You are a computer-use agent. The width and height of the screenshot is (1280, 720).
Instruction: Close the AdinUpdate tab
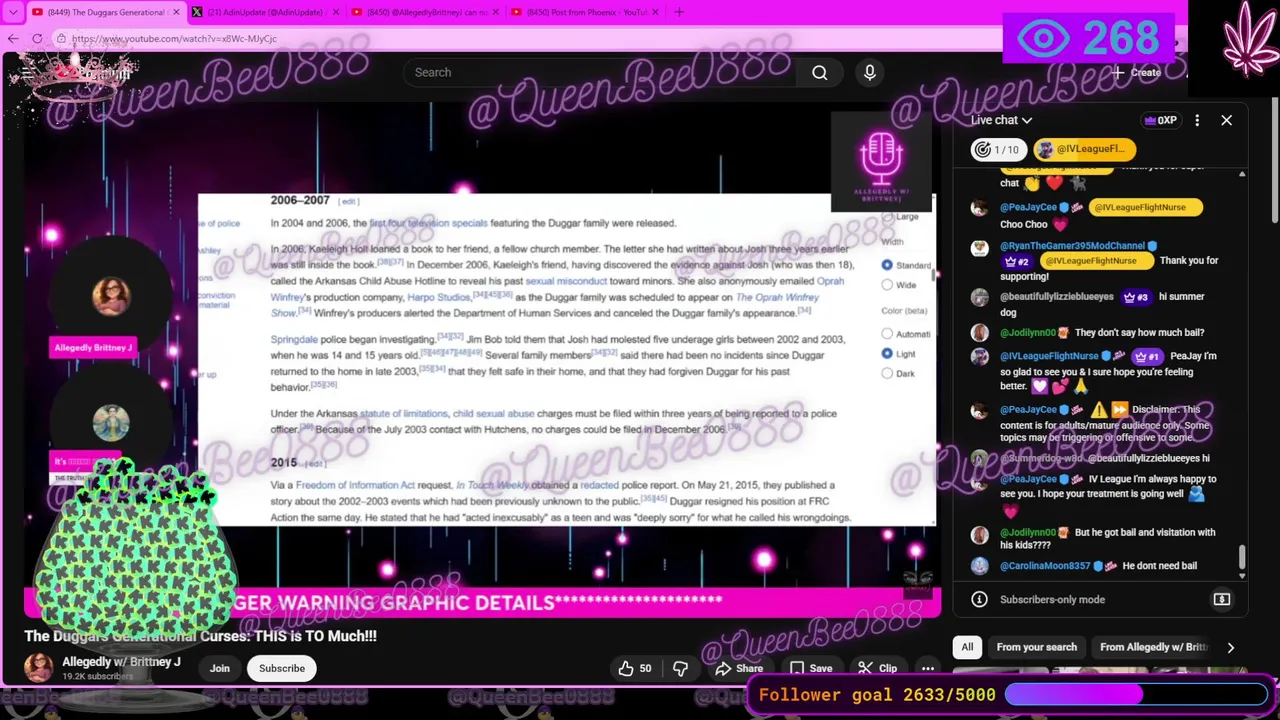click(x=335, y=12)
